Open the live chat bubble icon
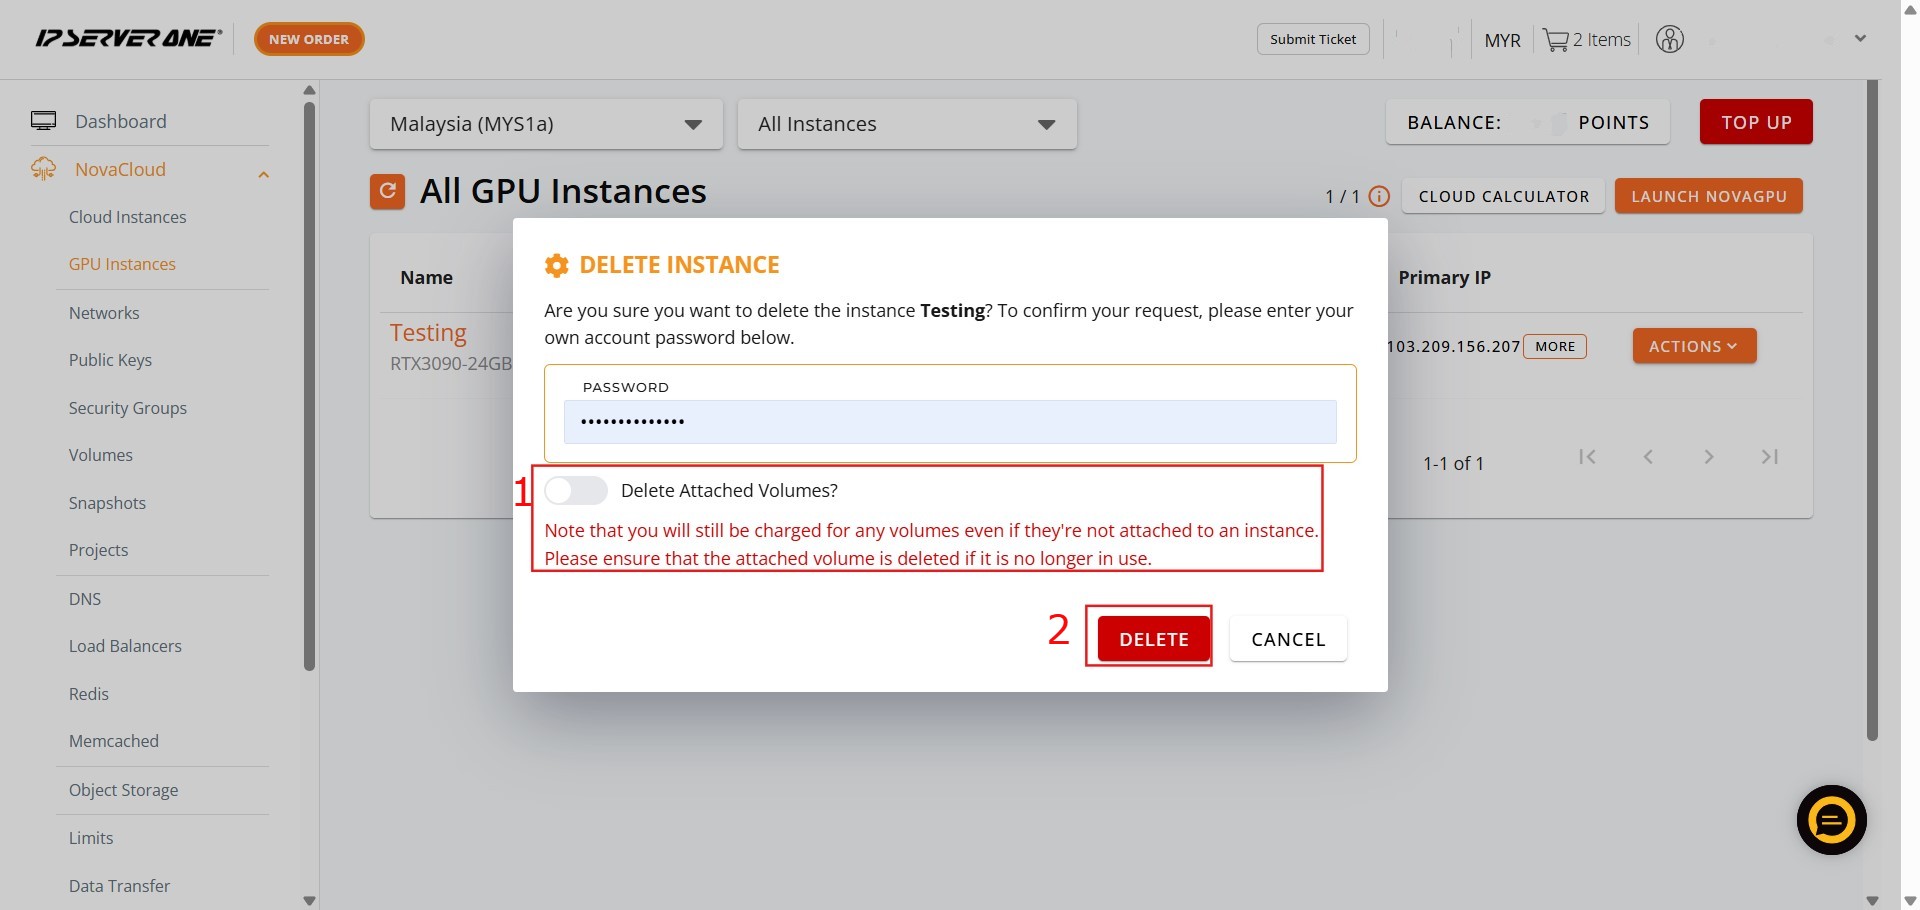 click(x=1831, y=820)
